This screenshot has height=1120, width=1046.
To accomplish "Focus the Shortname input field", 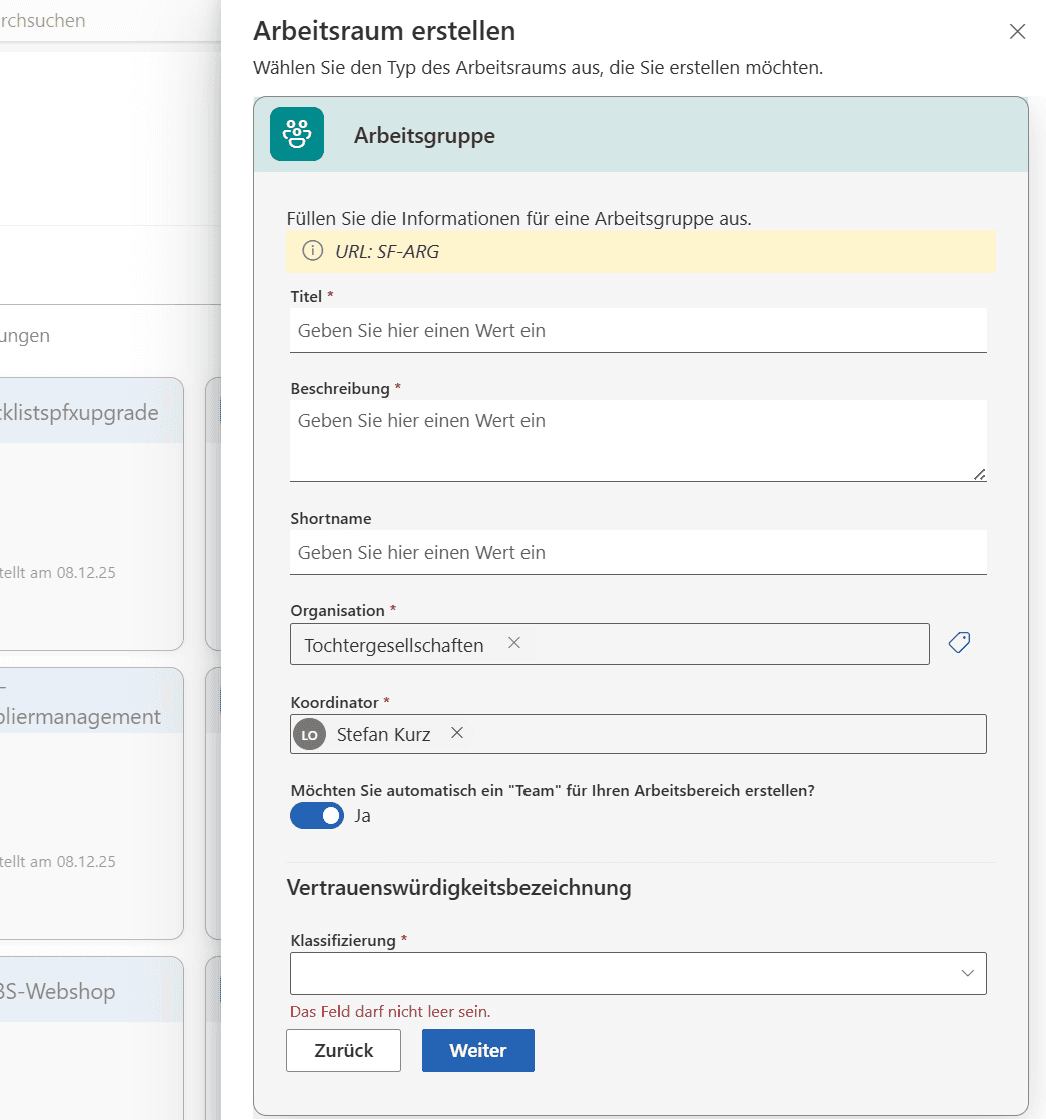I will (x=638, y=552).
